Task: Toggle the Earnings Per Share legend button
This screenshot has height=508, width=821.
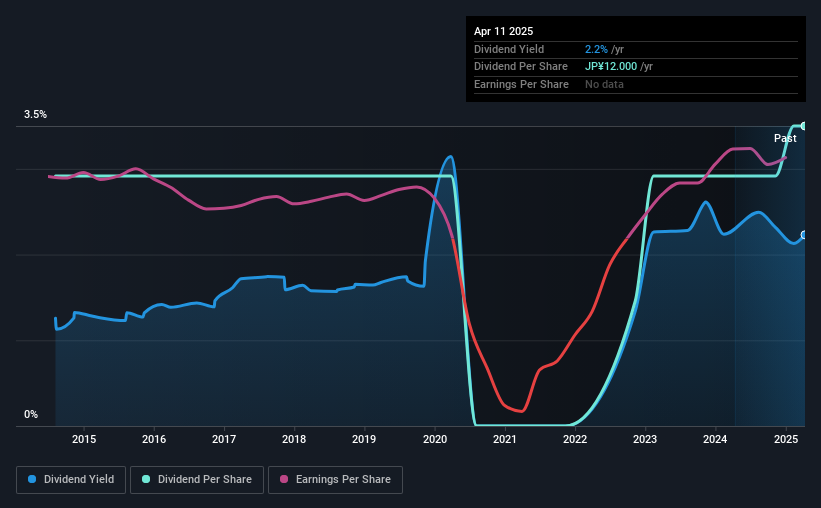Action: click(335, 480)
